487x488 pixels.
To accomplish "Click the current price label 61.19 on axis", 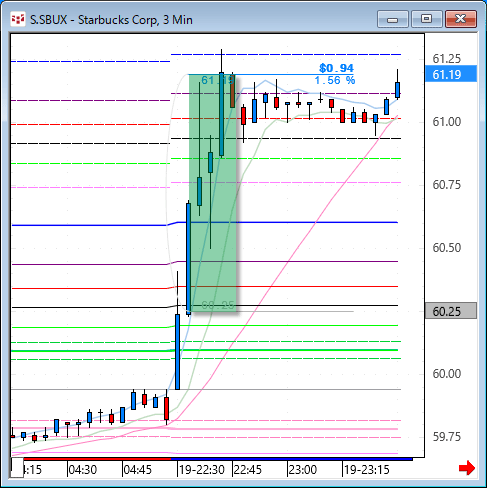I will [x=451, y=74].
